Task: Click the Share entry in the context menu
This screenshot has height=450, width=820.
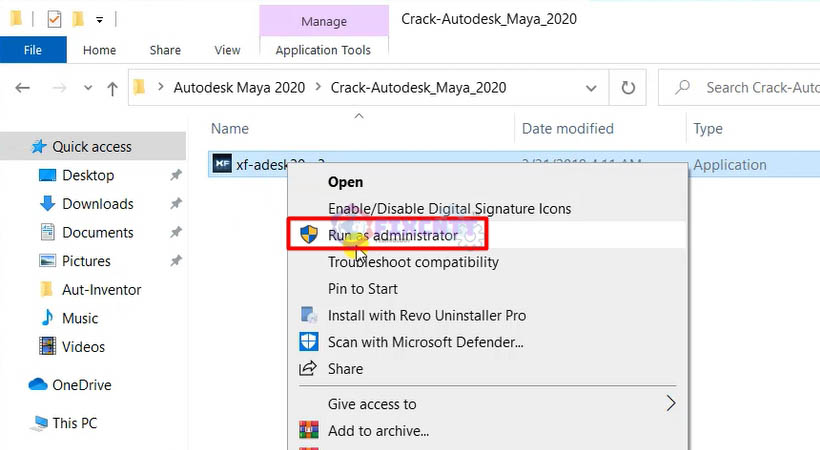Action: [345, 369]
